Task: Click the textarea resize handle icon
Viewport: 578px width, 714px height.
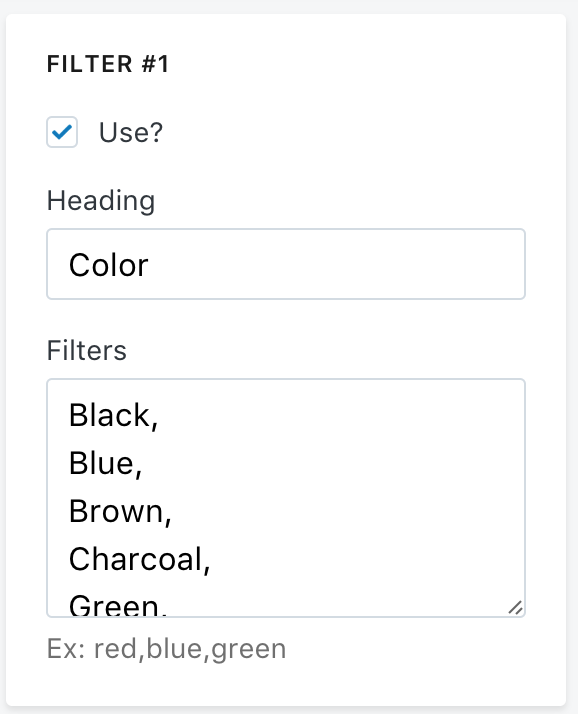Action: pos(515,607)
